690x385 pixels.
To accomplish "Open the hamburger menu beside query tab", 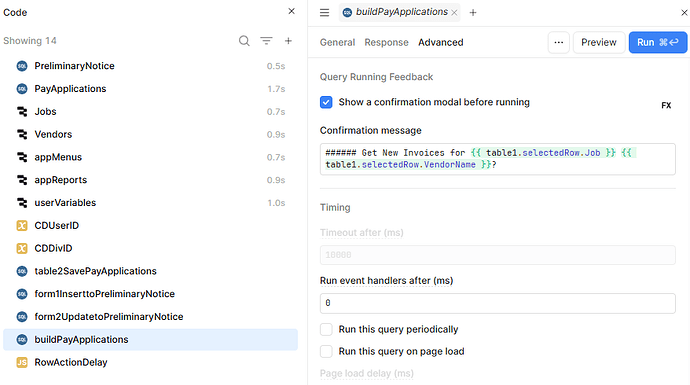I will tap(324, 13).
